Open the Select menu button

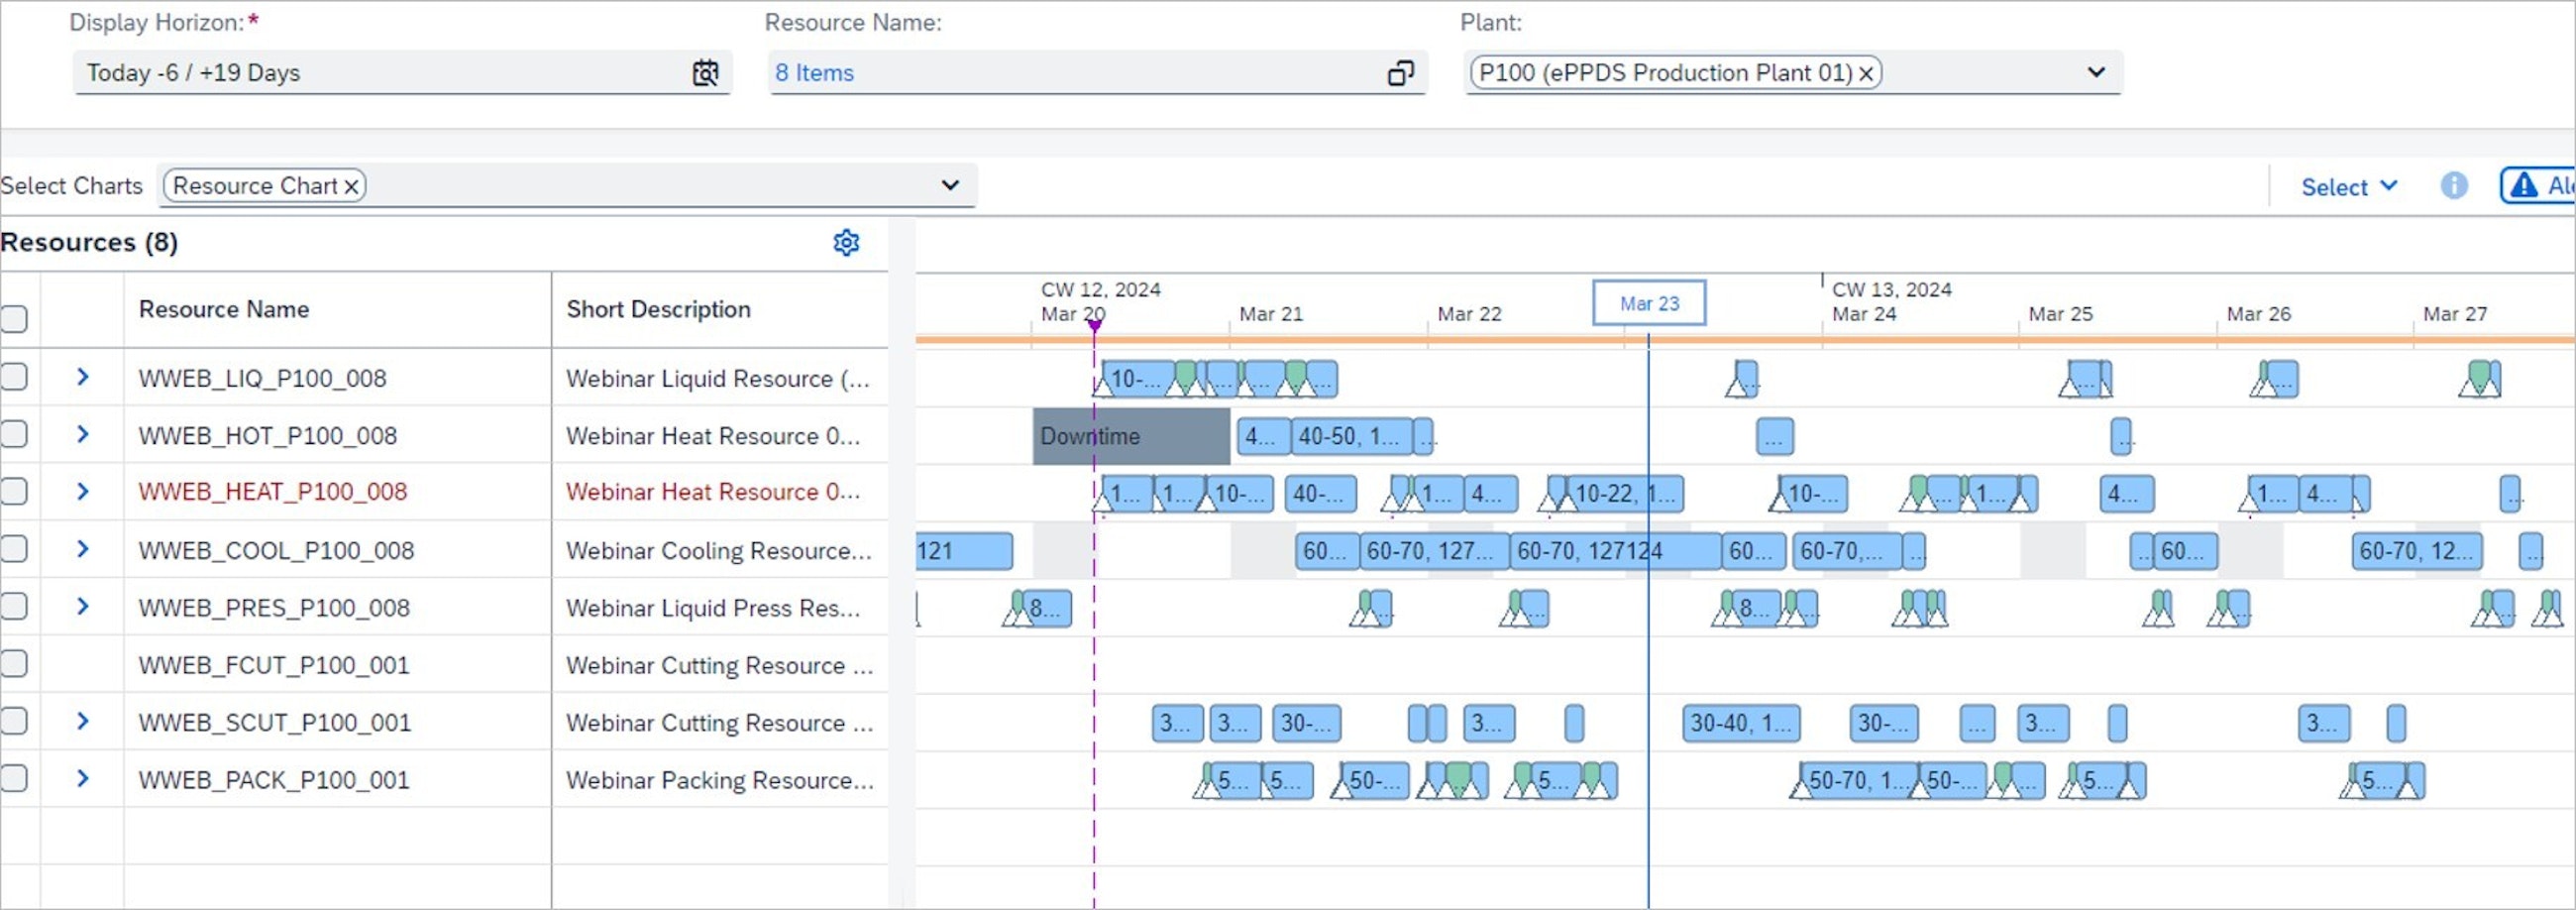[x=2347, y=187]
